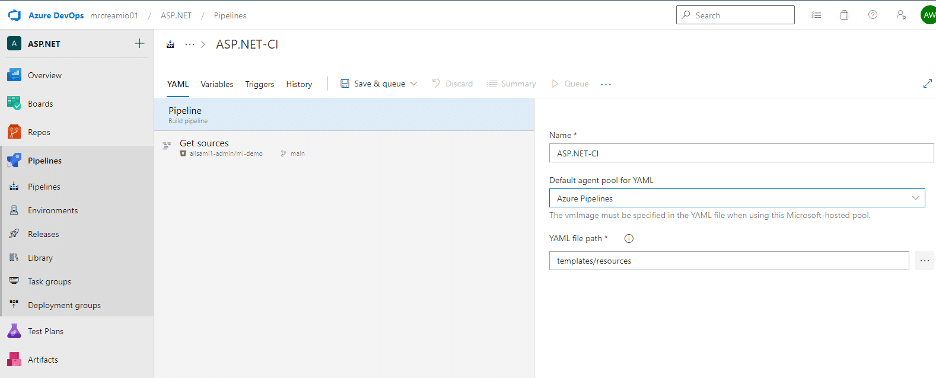
Task: Open the Overview sidebar icon
Action: coord(15,75)
